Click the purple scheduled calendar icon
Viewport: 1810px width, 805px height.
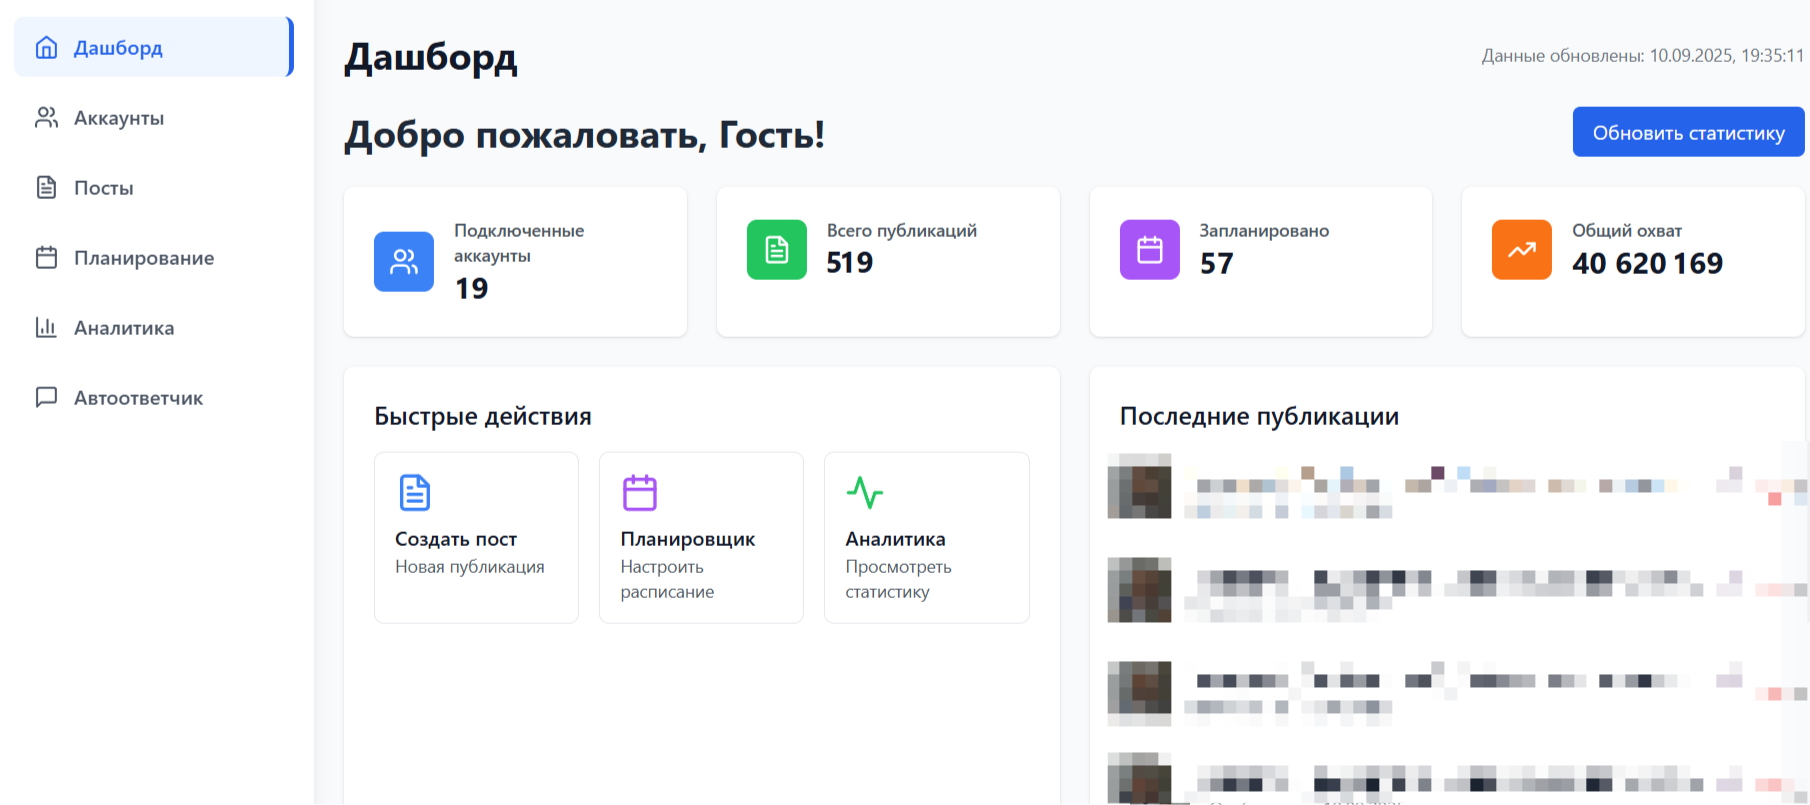[x=1150, y=250]
